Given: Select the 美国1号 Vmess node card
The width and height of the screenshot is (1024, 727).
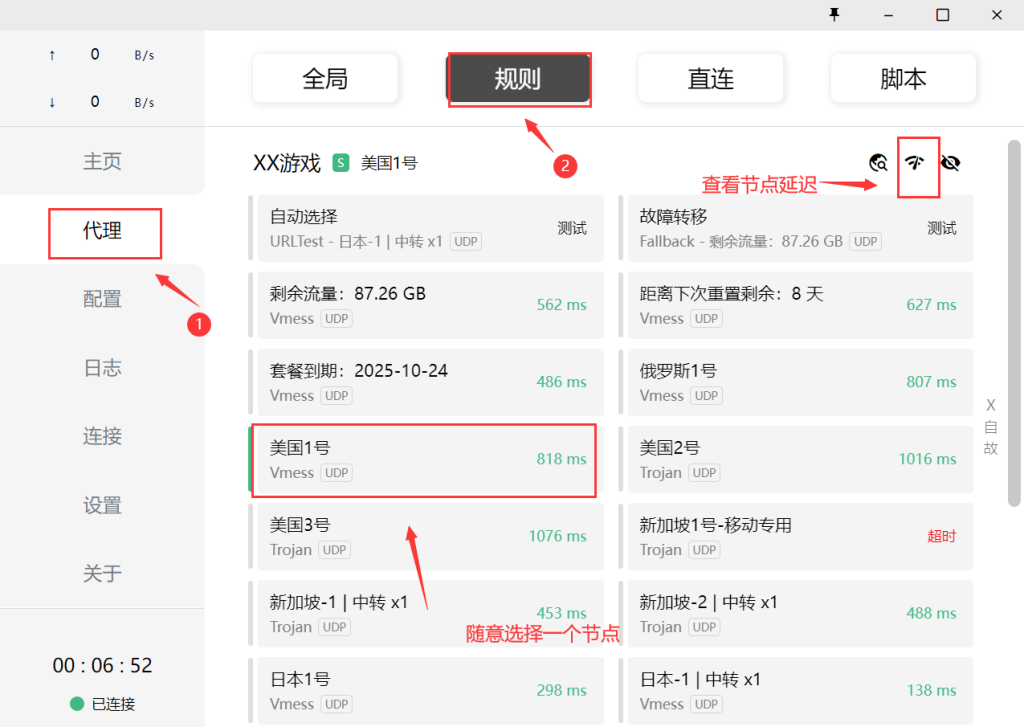Looking at the screenshot, I should [x=426, y=459].
